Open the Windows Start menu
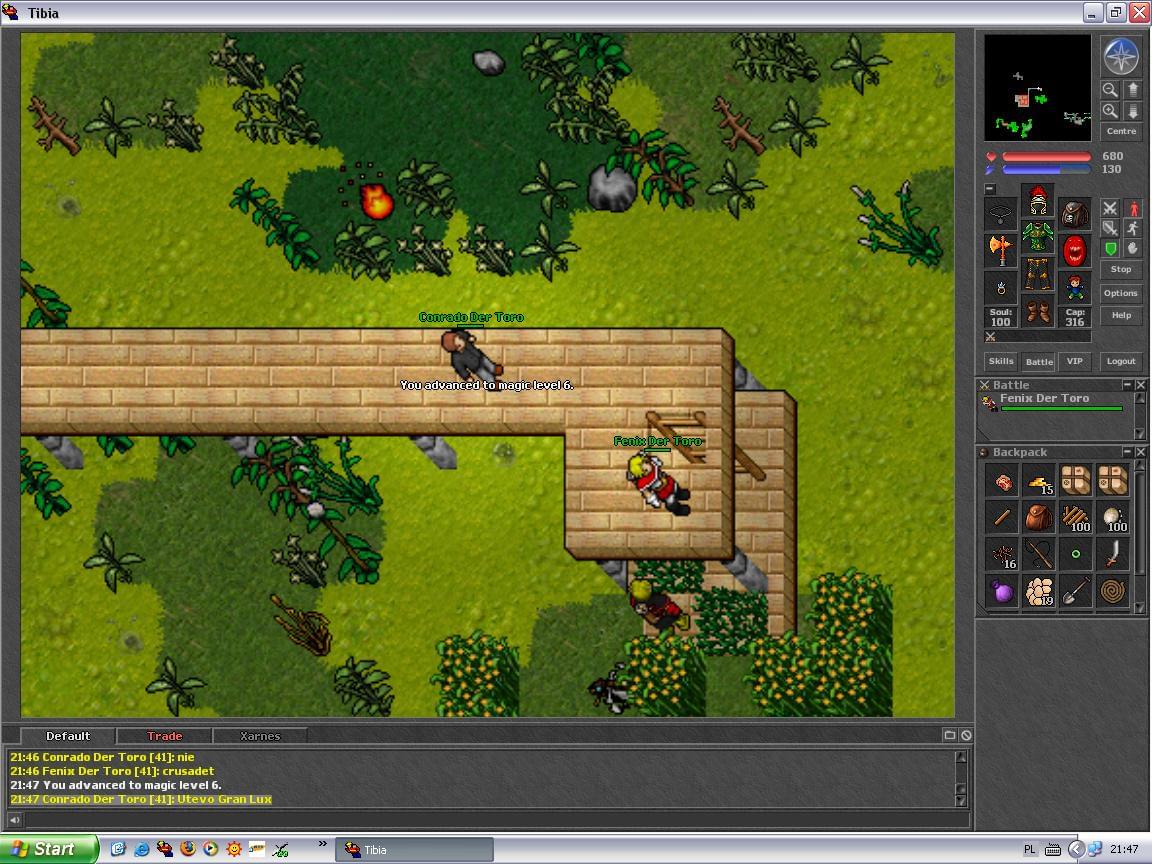This screenshot has height=864, width=1152. [x=48, y=849]
